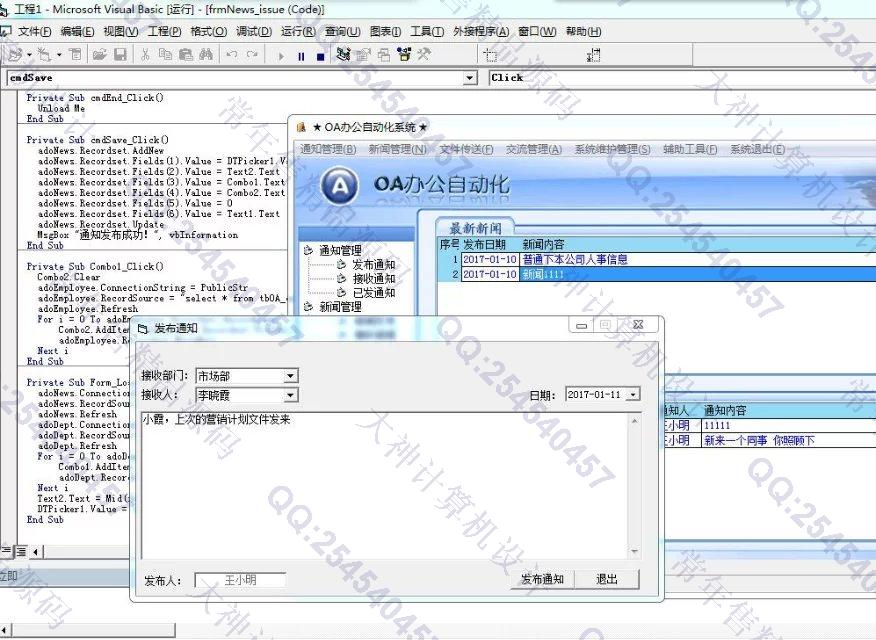Screen dimensions: 876x640
Task: Click the Paste clipboard icon
Action: [186, 55]
